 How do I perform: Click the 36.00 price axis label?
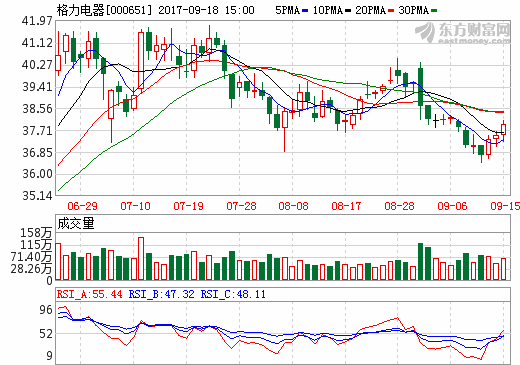pyautogui.click(x=37, y=174)
